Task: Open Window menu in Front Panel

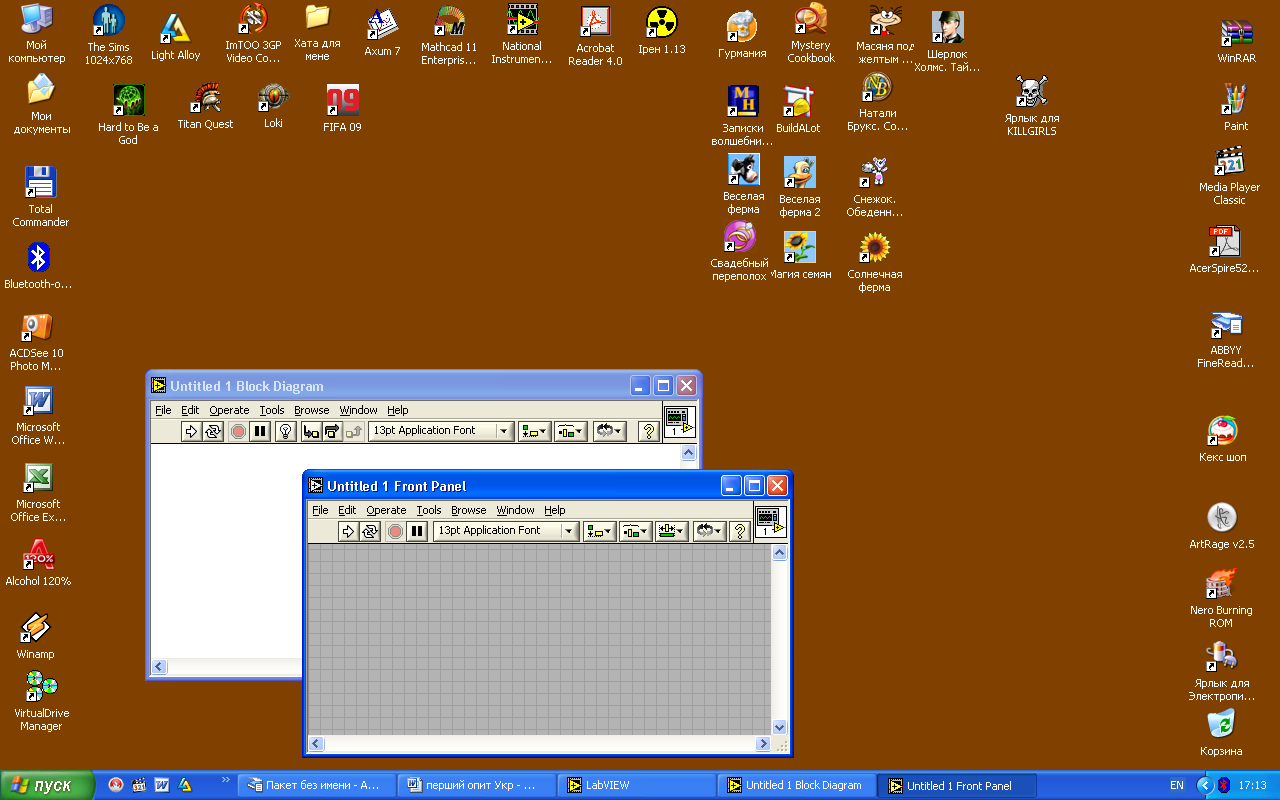Action: coord(516,510)
